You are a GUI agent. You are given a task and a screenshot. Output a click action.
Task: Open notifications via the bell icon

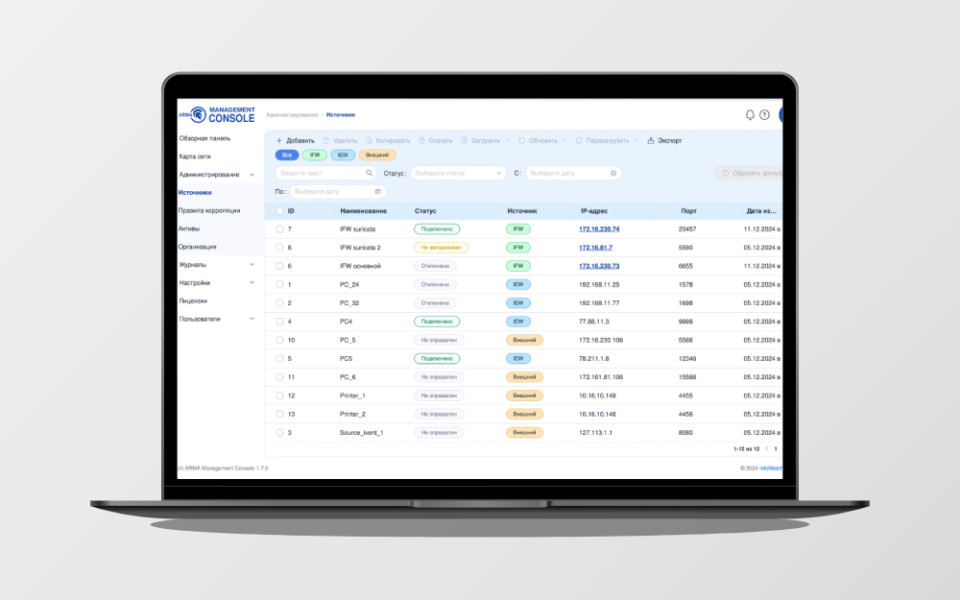(x=750, y=115)
